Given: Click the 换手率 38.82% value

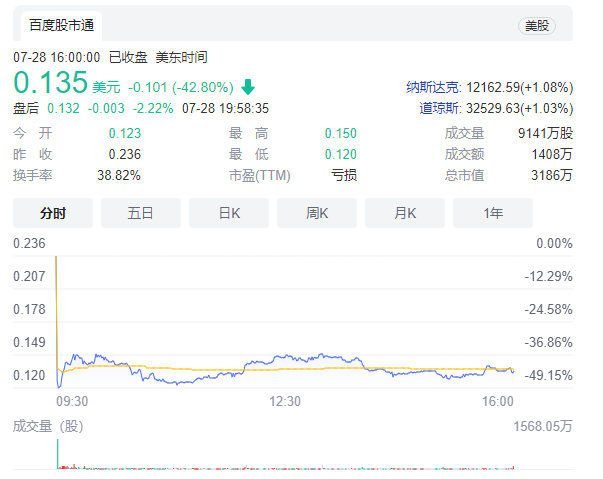Looking at the screenshot, I should (x=118, y=175).
